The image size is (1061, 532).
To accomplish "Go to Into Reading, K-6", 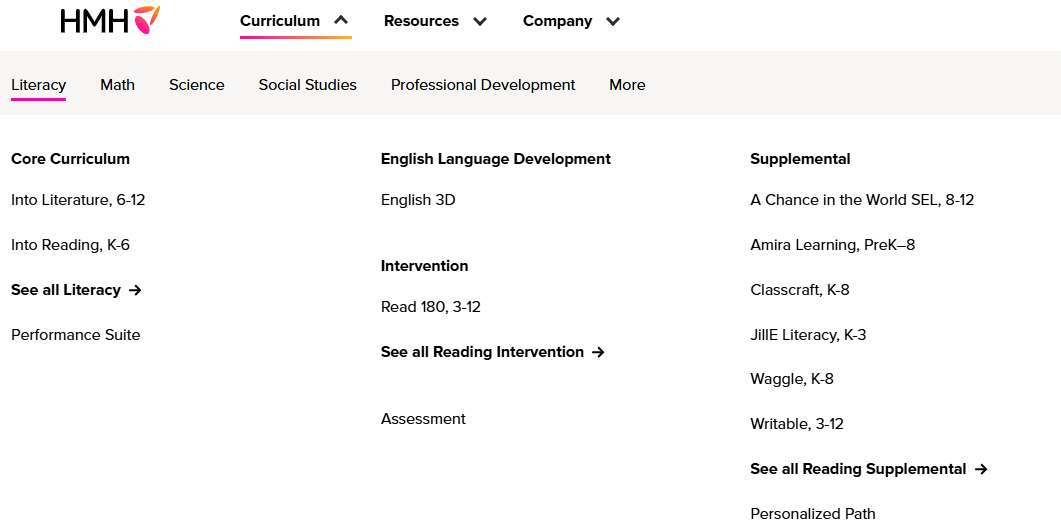I will [x=70, y=245].
